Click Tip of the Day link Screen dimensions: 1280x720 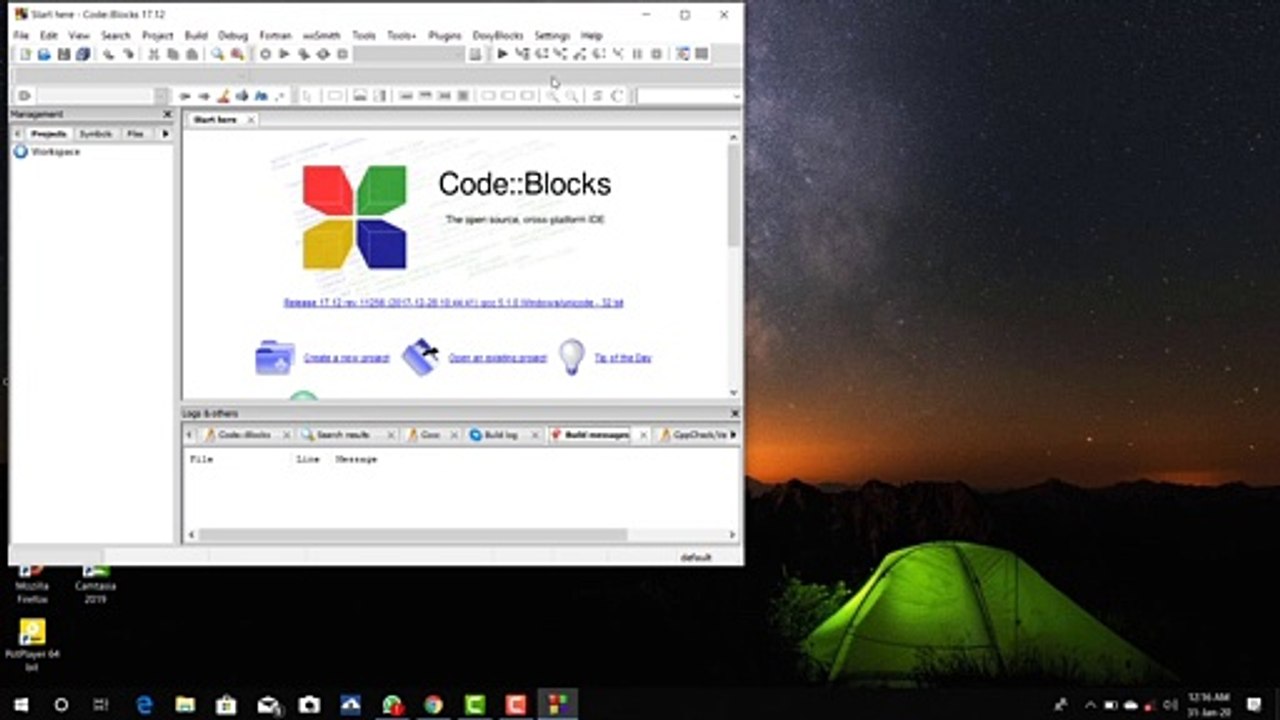(623, 358)
